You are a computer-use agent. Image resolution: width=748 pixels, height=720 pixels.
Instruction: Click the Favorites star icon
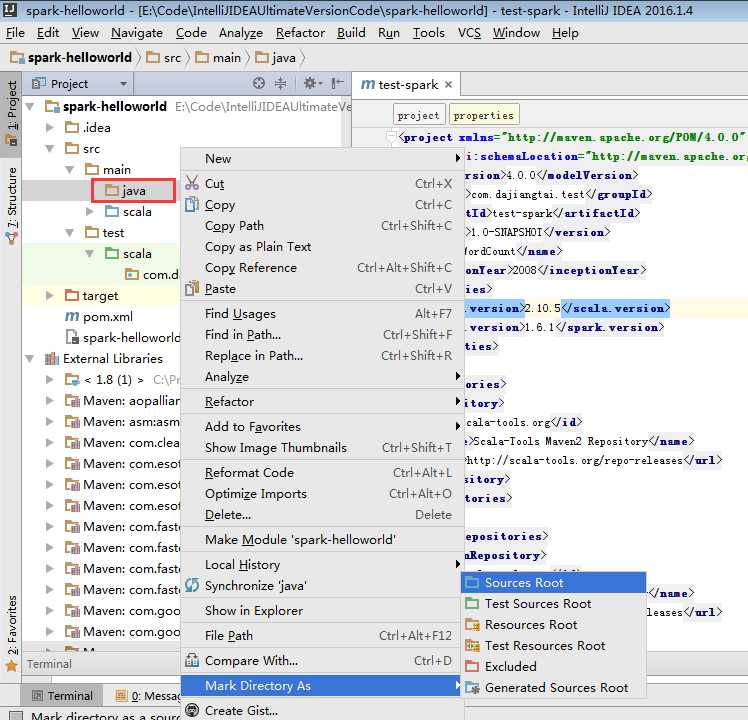point(11,665)
